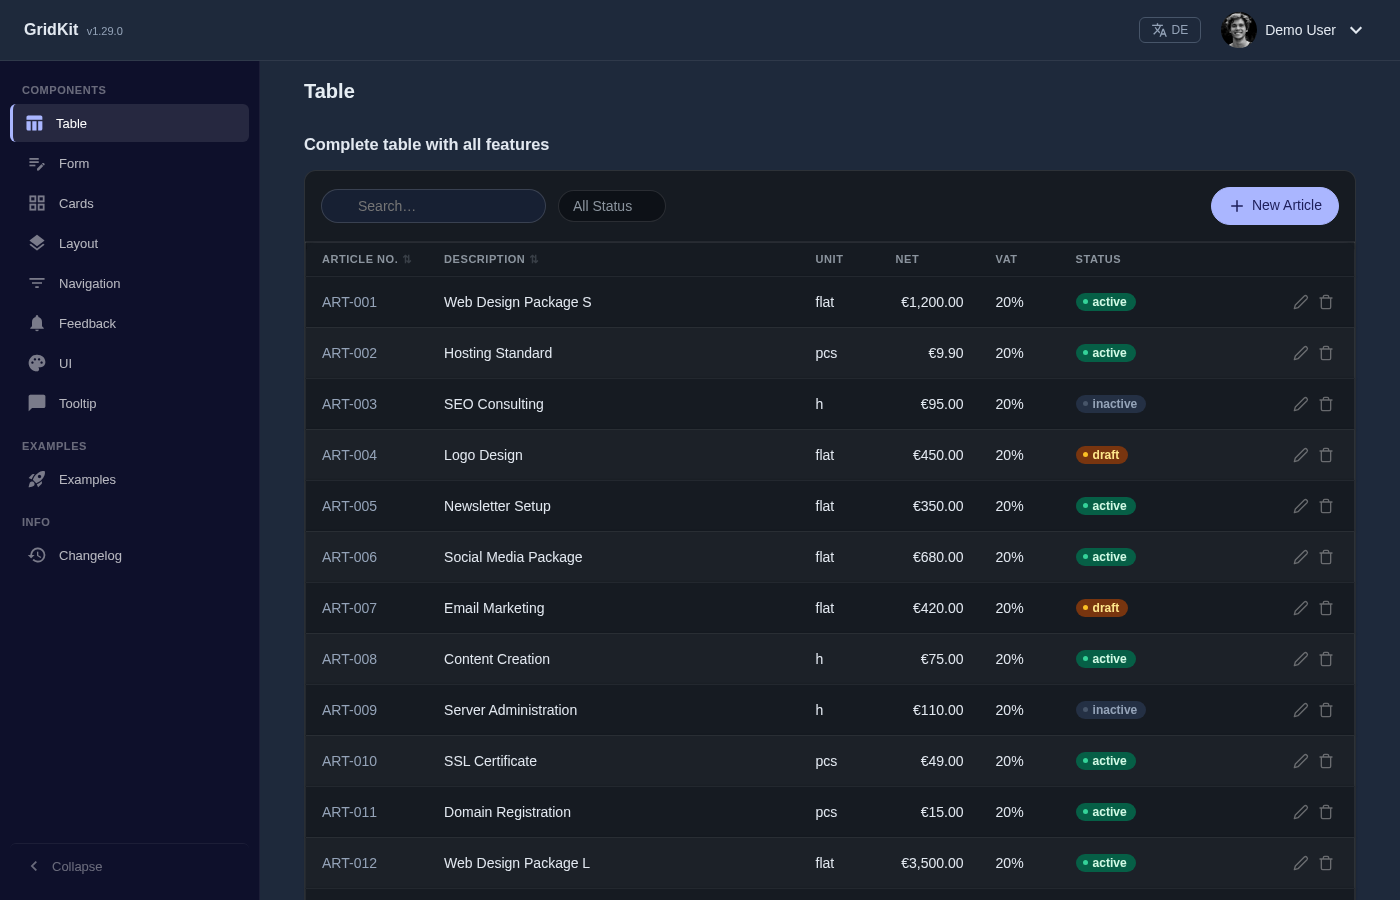This screenshot has height=900, width=1400.
Task: Click the Domain Registration description
Action: pos(508,812)
